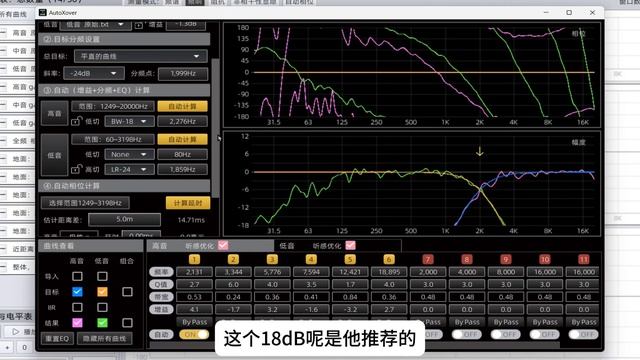Click By Pass button under band 9
The image size is (640, 360).
click(506, 322)
